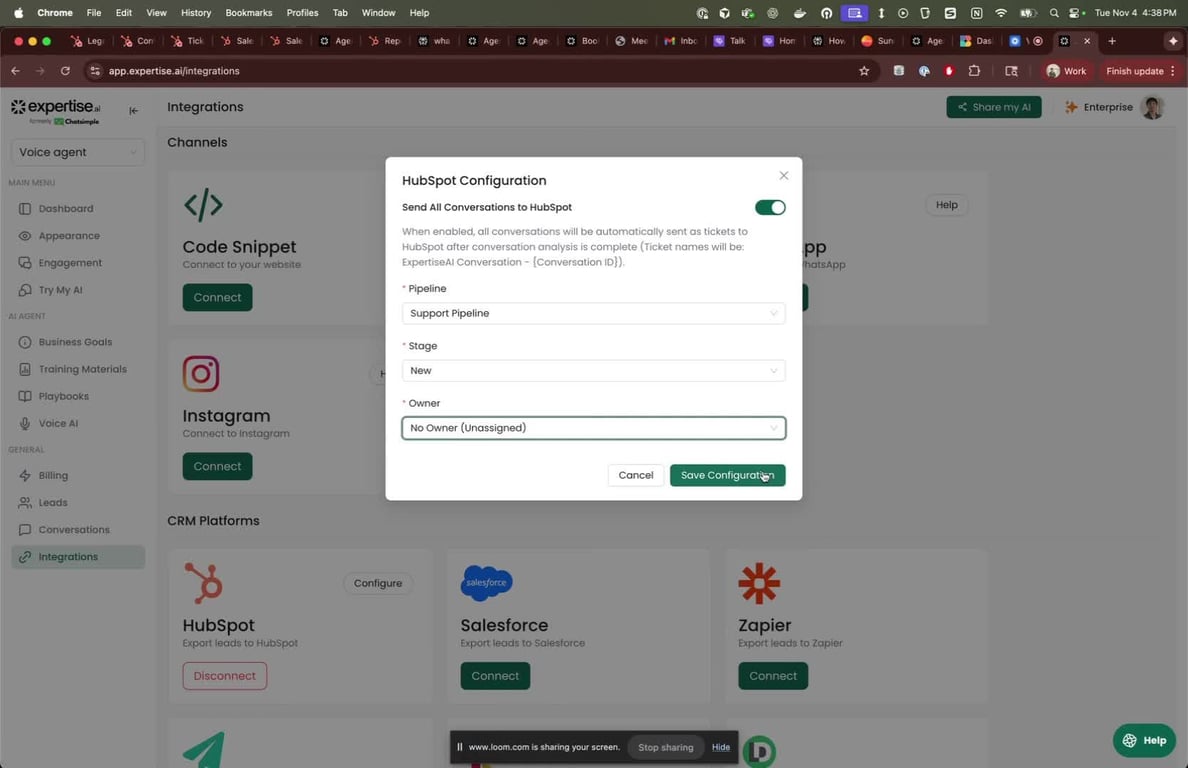The image size is (1188, 768).
Task: Open a new tab with plus icon
Action: coord(1111,41)
